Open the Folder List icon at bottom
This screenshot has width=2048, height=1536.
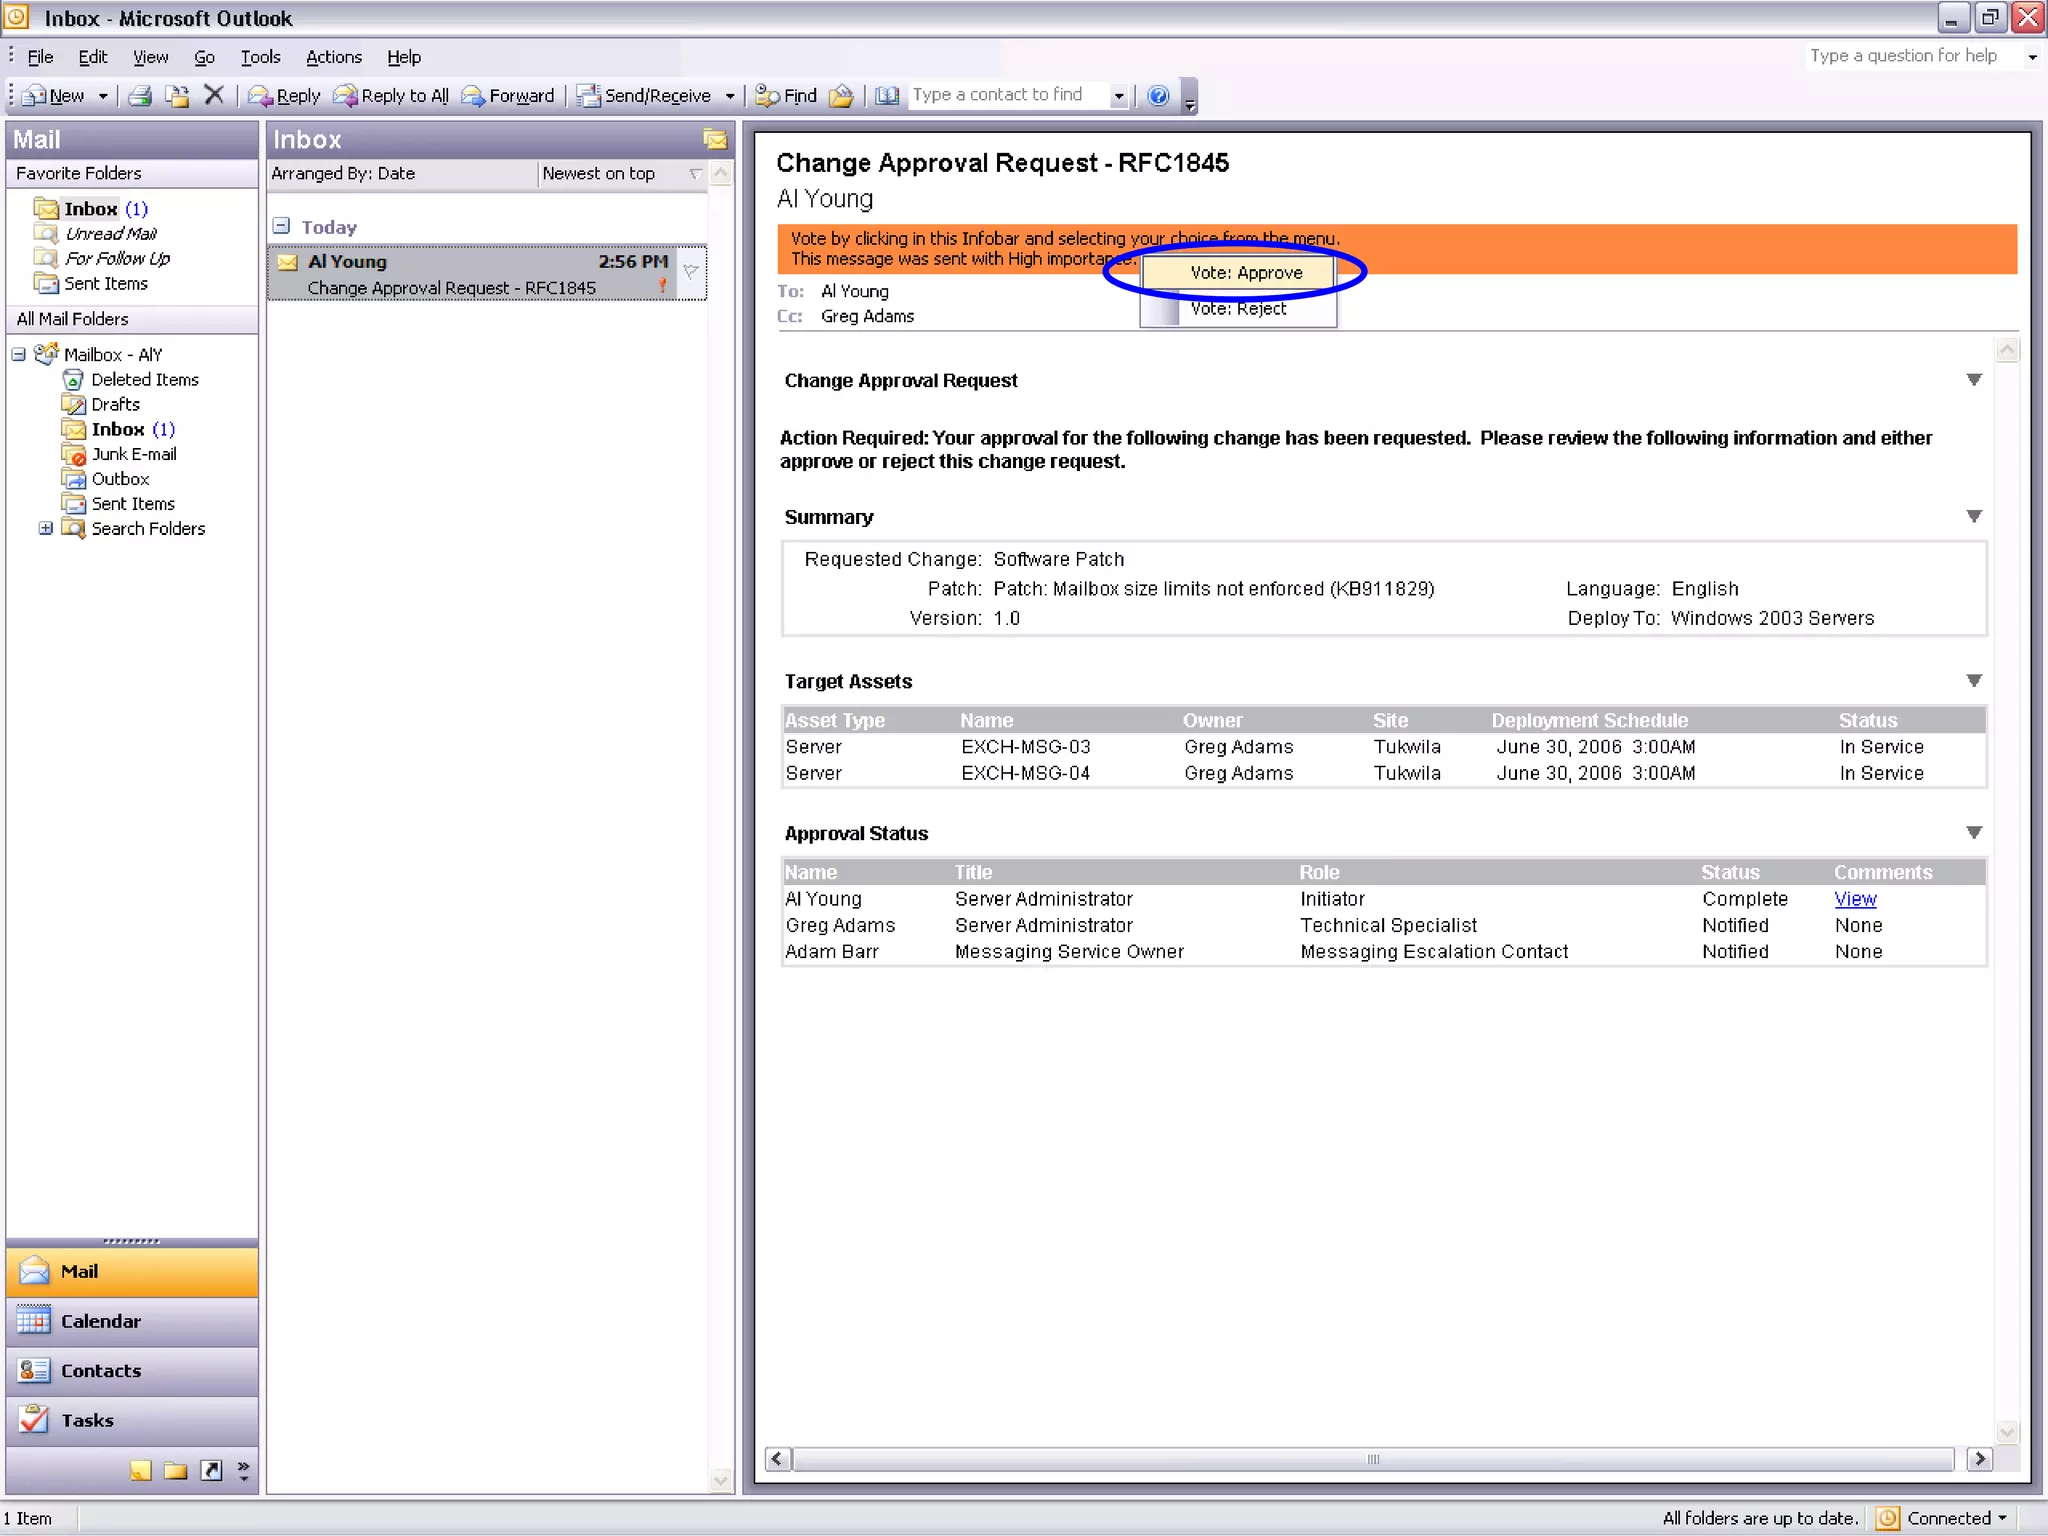coord(176,1470)
